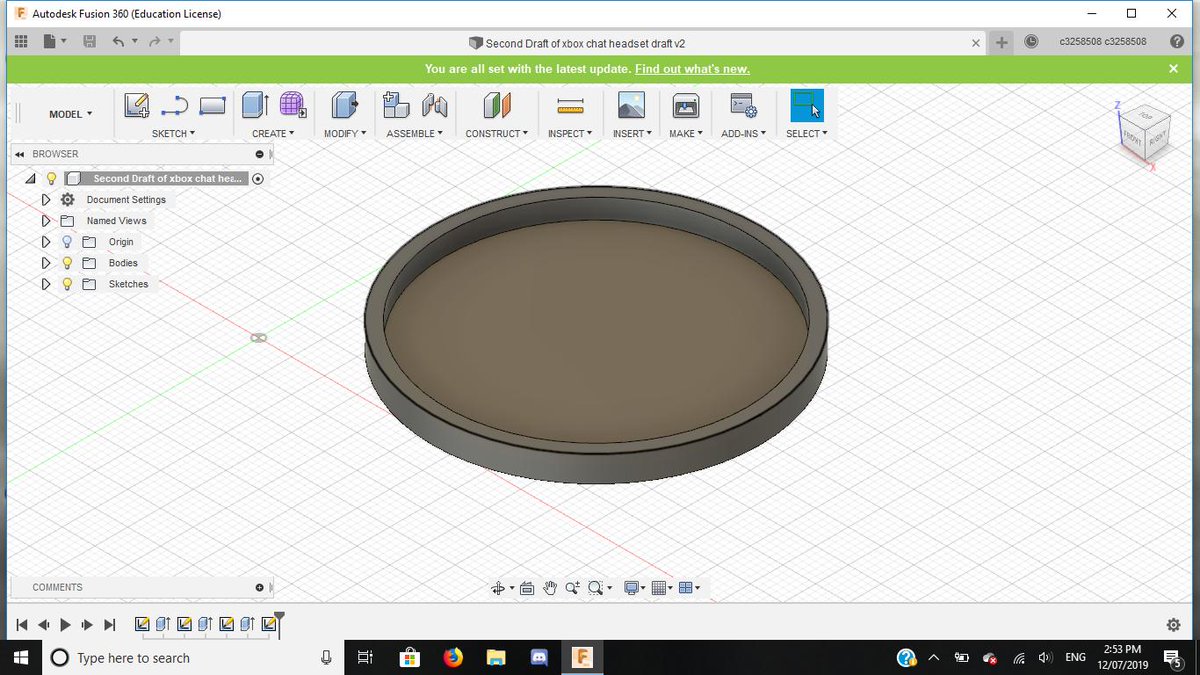Image resolution: width=1200 pixels, height=675 pixels.
Task: Expand the Named Views node
Action: [45, 221]
